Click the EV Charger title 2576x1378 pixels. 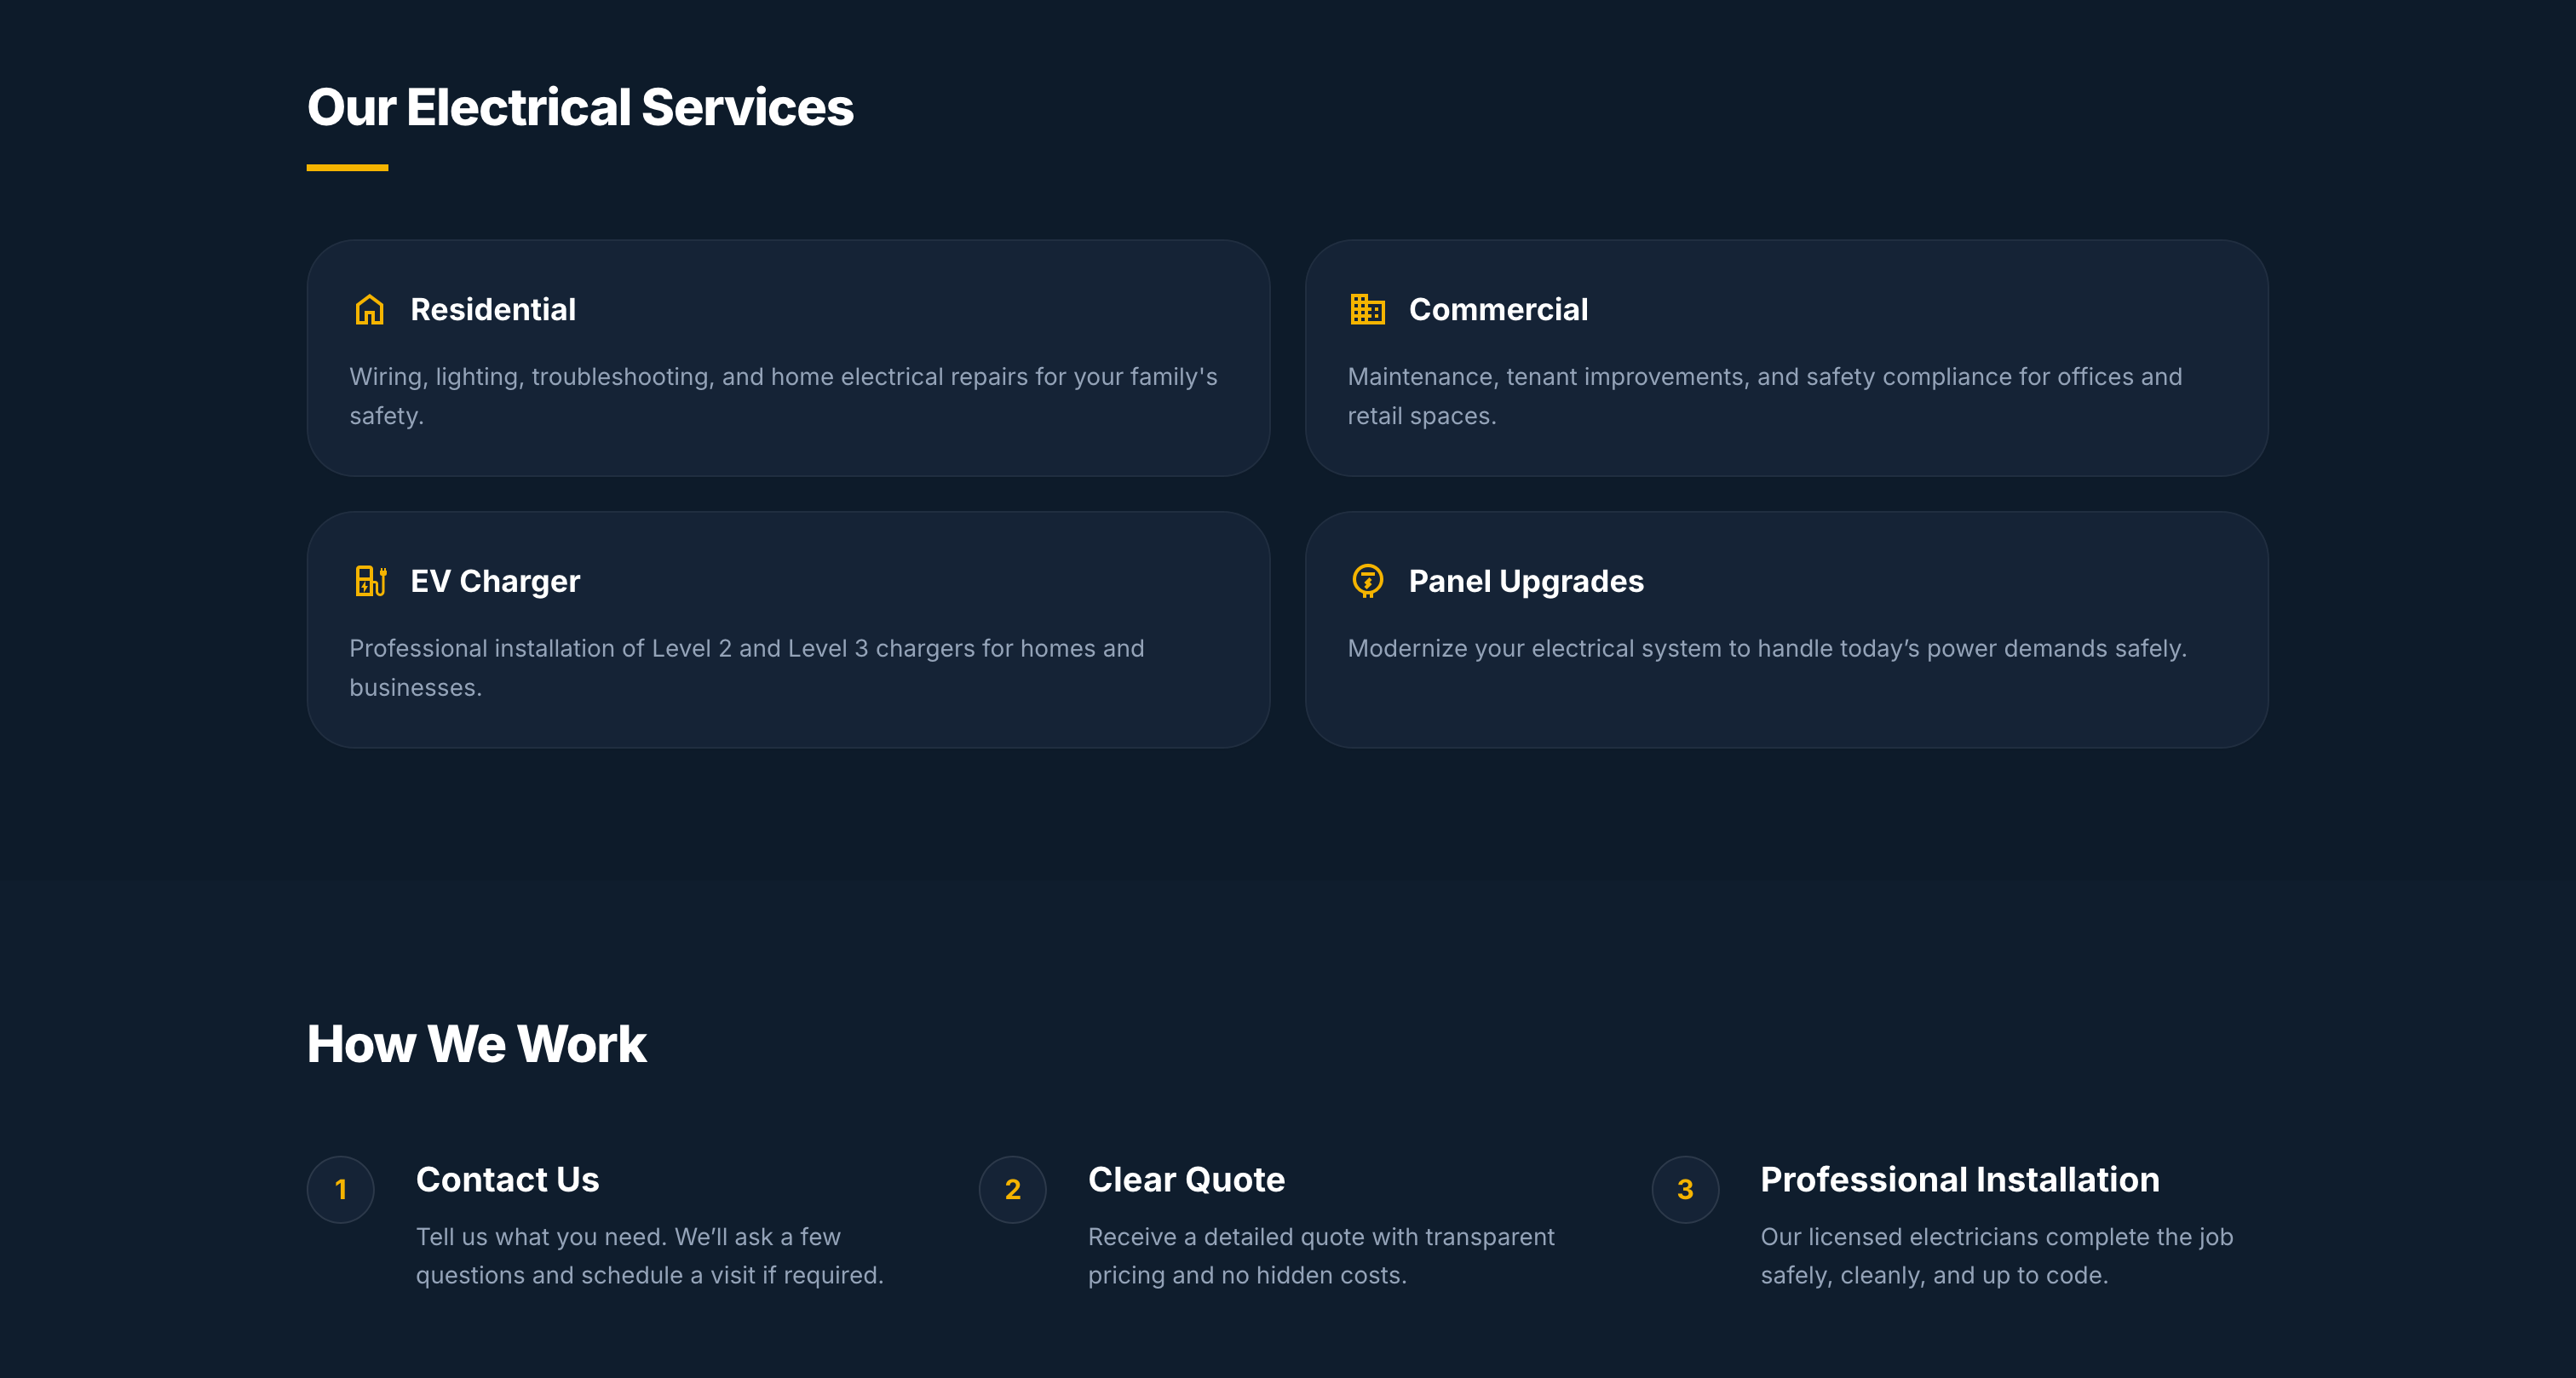(x=495, y=580)
